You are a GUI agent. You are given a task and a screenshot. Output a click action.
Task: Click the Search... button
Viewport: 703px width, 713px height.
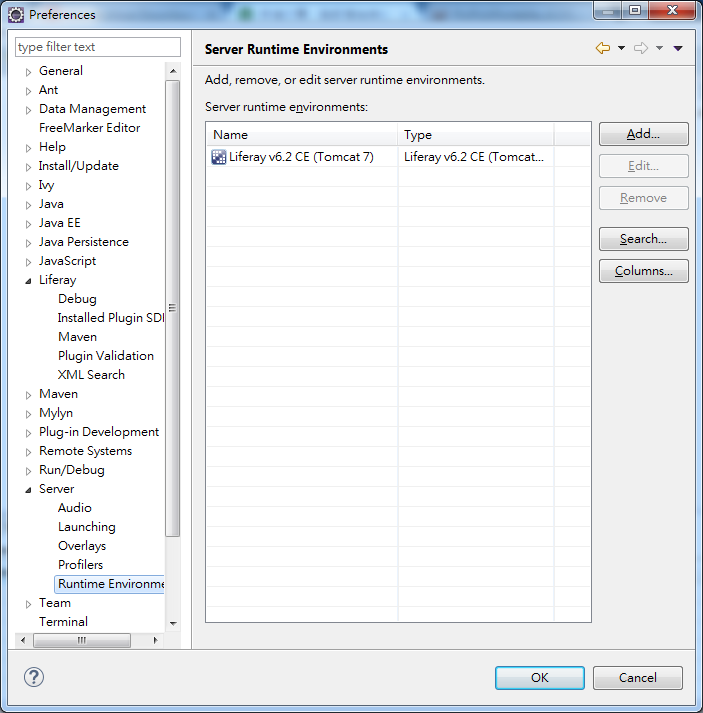[x=643, y=239]
